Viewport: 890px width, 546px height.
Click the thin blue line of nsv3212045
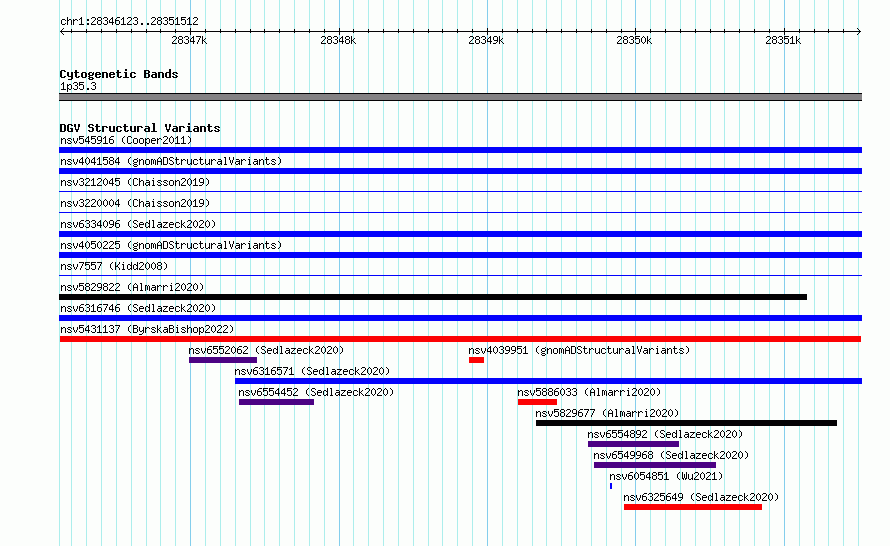pos(460,191)
